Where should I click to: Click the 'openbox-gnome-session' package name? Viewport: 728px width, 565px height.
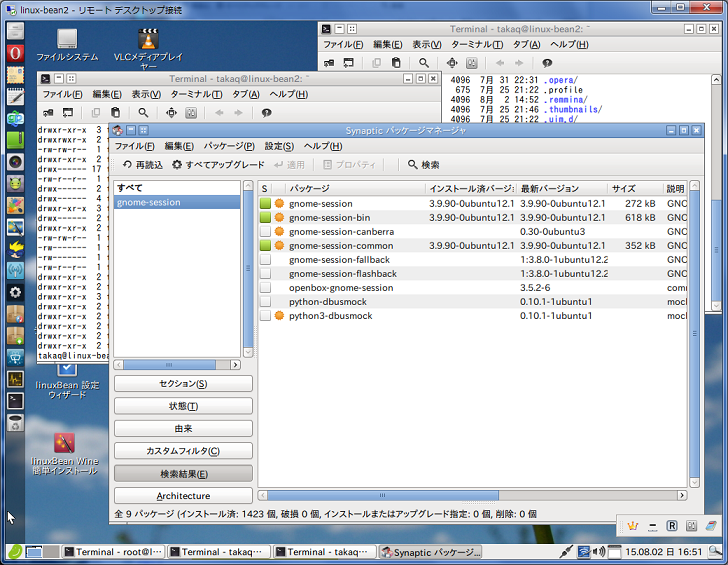point(341,287)
